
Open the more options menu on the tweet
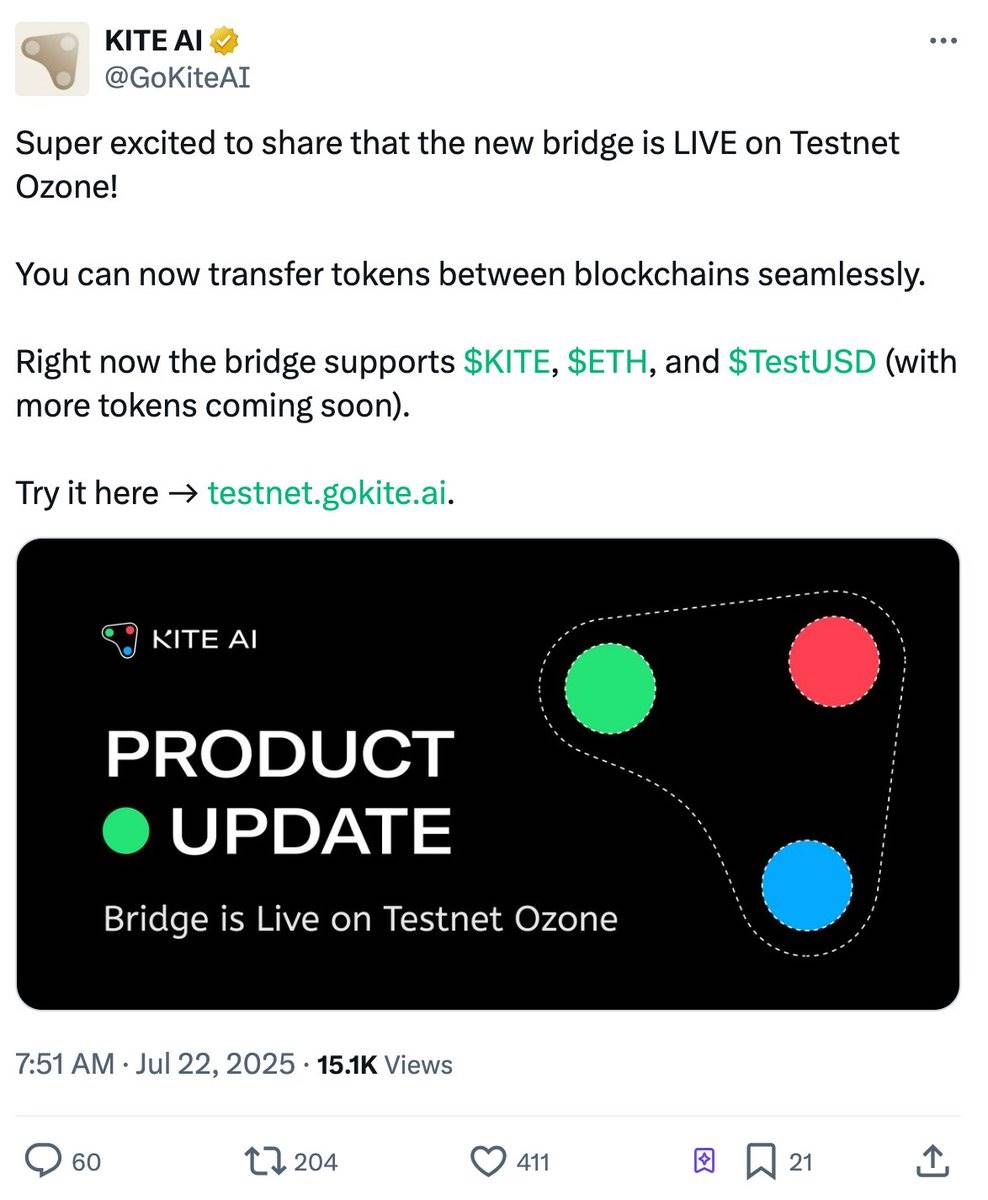(943, 38)
